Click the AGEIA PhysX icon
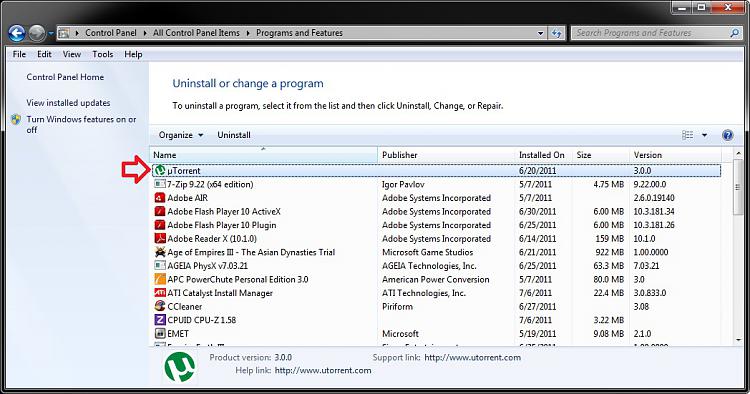Screen dimensions: 750x394 (x=160, y=265)
